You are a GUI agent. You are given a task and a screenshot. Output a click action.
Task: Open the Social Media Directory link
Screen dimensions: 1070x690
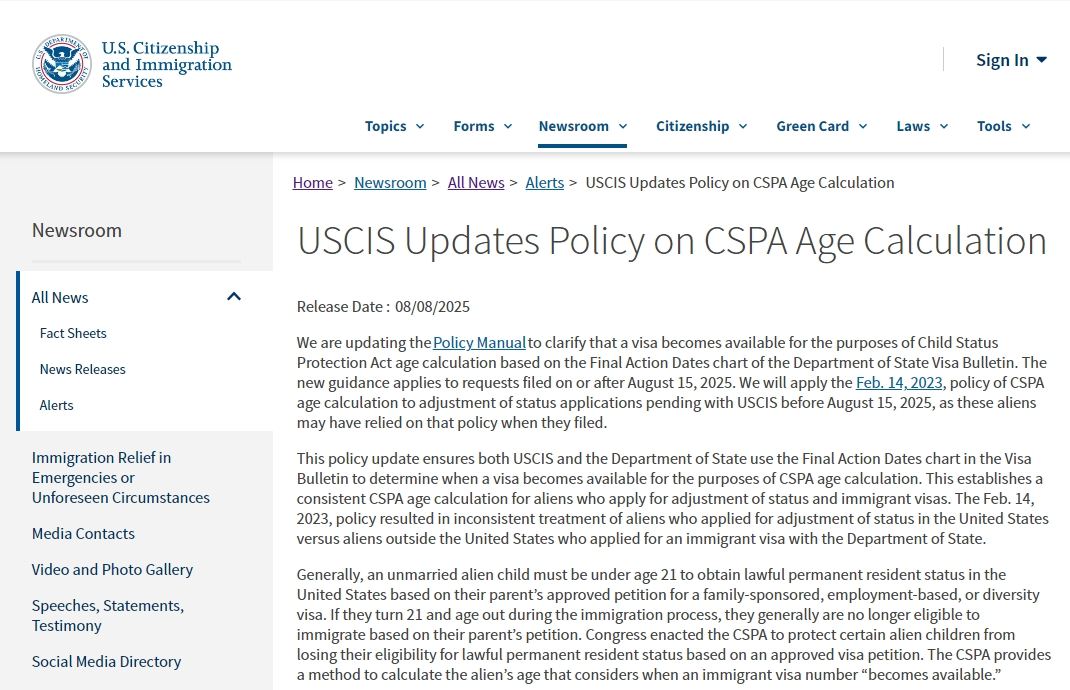[106, 662]
